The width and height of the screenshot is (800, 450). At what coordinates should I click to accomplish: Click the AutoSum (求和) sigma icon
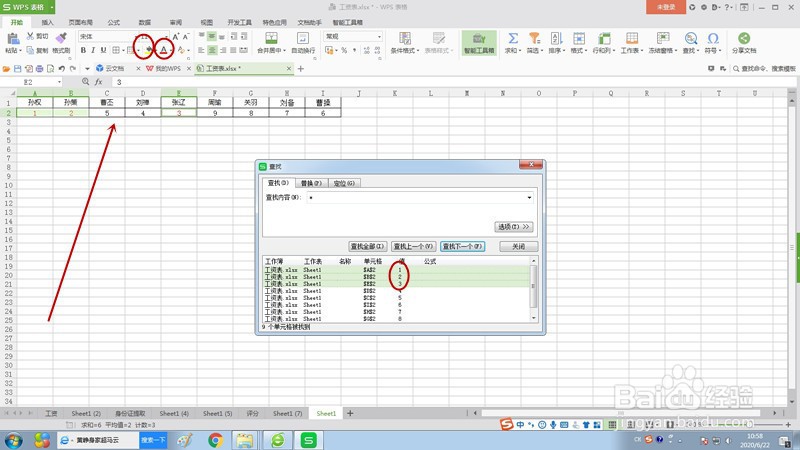coord(513,38)
